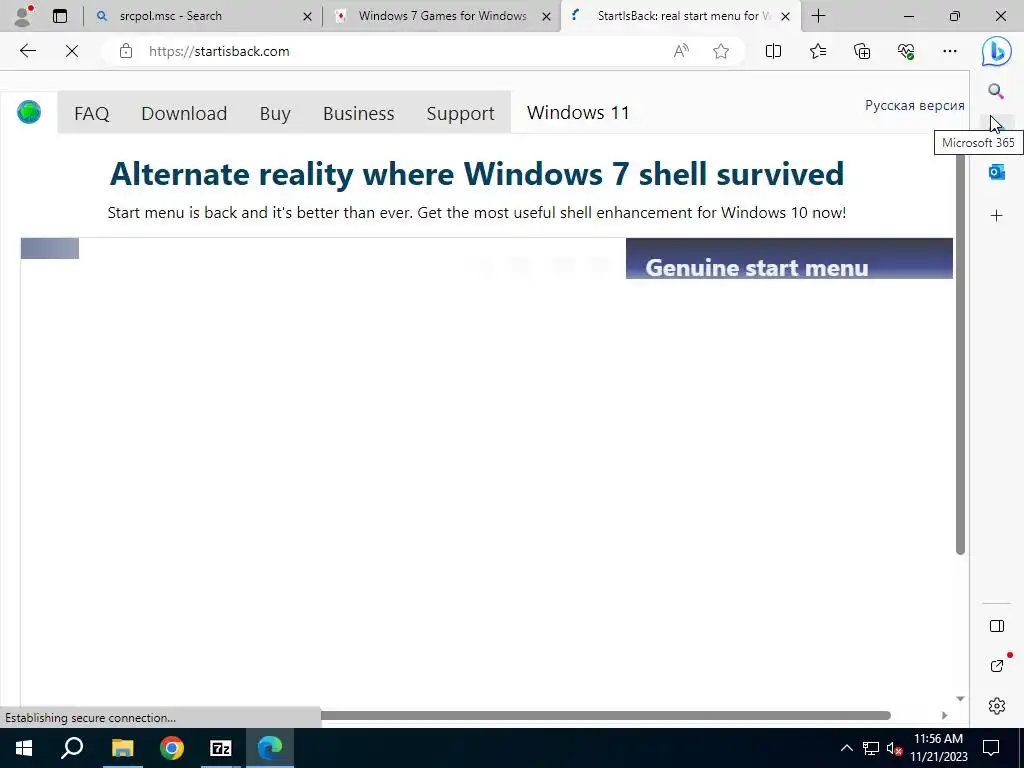Open link in external window sidebar icon
1024x768 pixels.
pos(997,666)
